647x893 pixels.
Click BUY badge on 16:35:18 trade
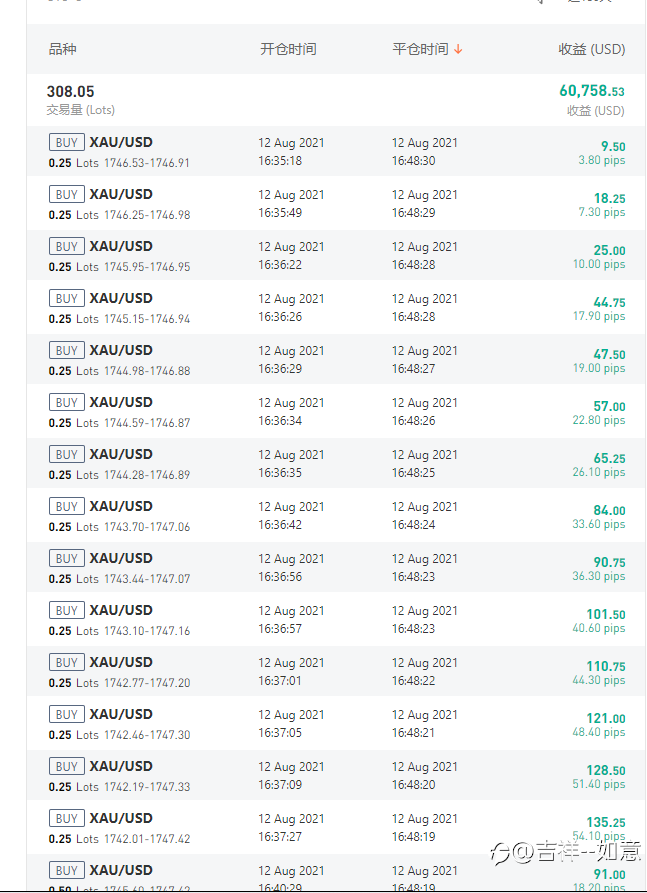coord(67,142)
